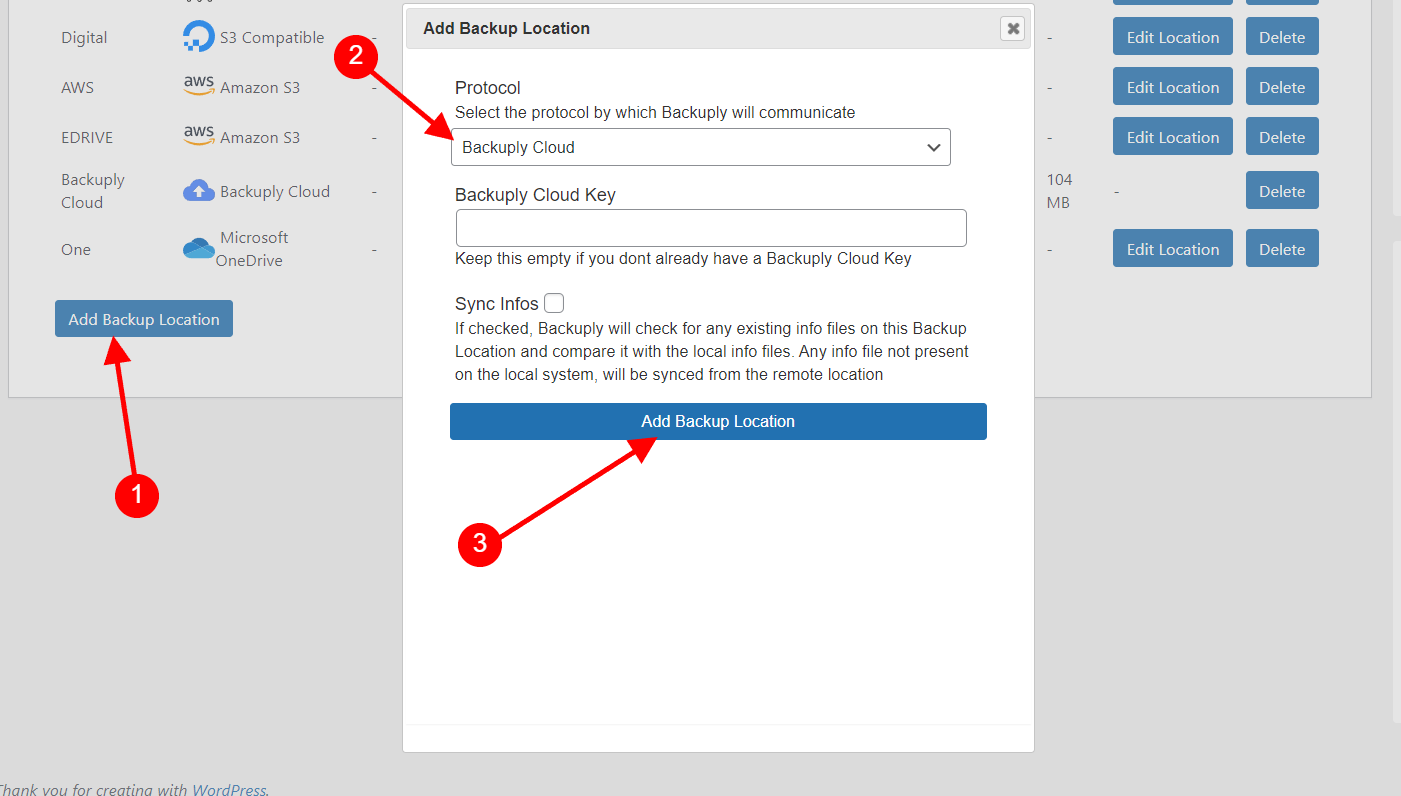The height and width of the screenshot is (796, 1401).
Task: Click Add Backup Location inside the modal
Action: pyautogui.click(x=718, y=421)
